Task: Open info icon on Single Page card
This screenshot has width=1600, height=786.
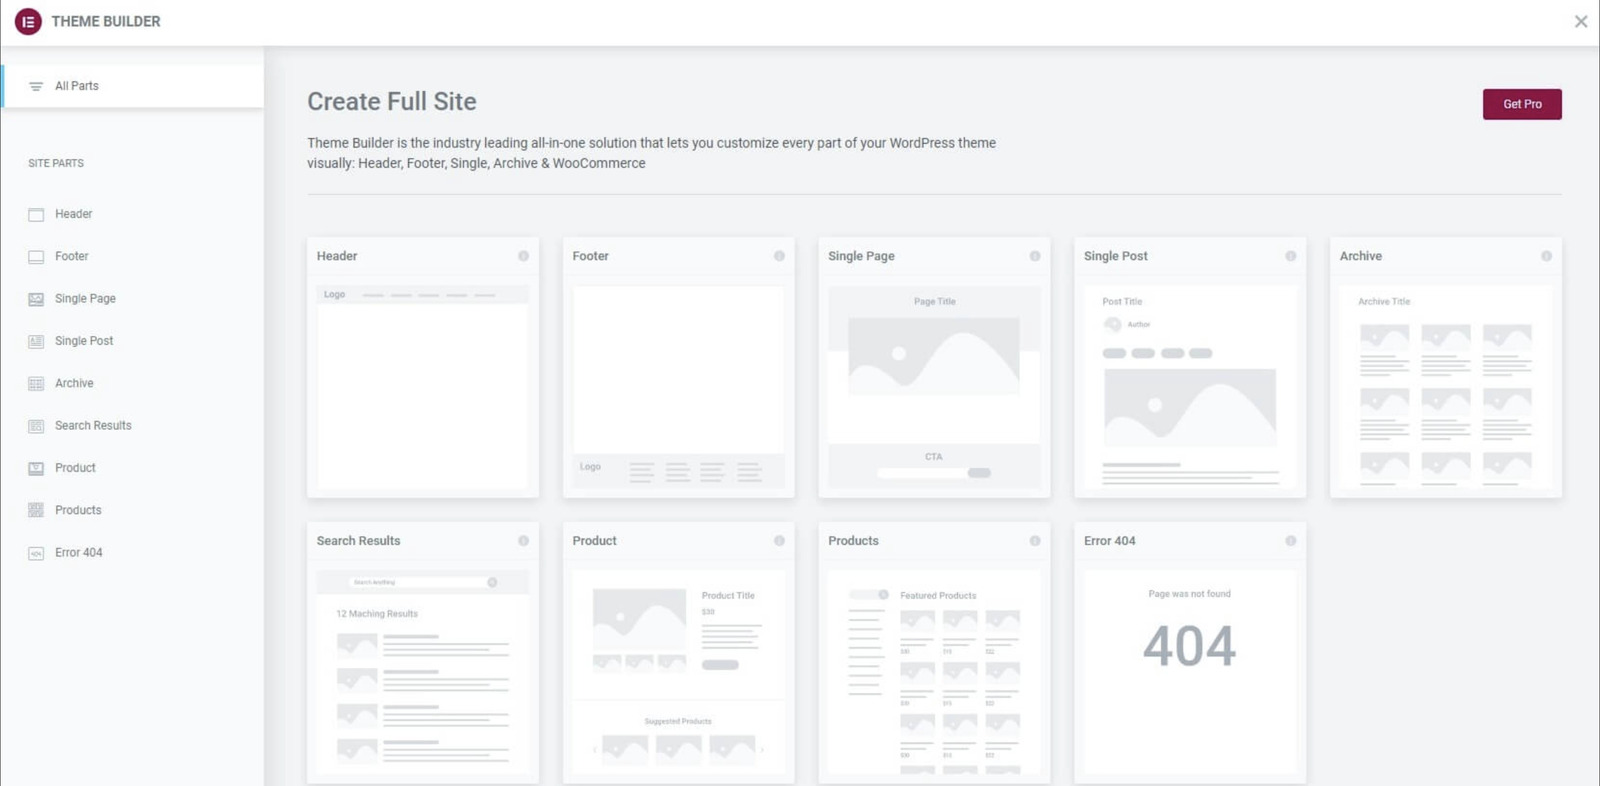Action: (1035, 256)
